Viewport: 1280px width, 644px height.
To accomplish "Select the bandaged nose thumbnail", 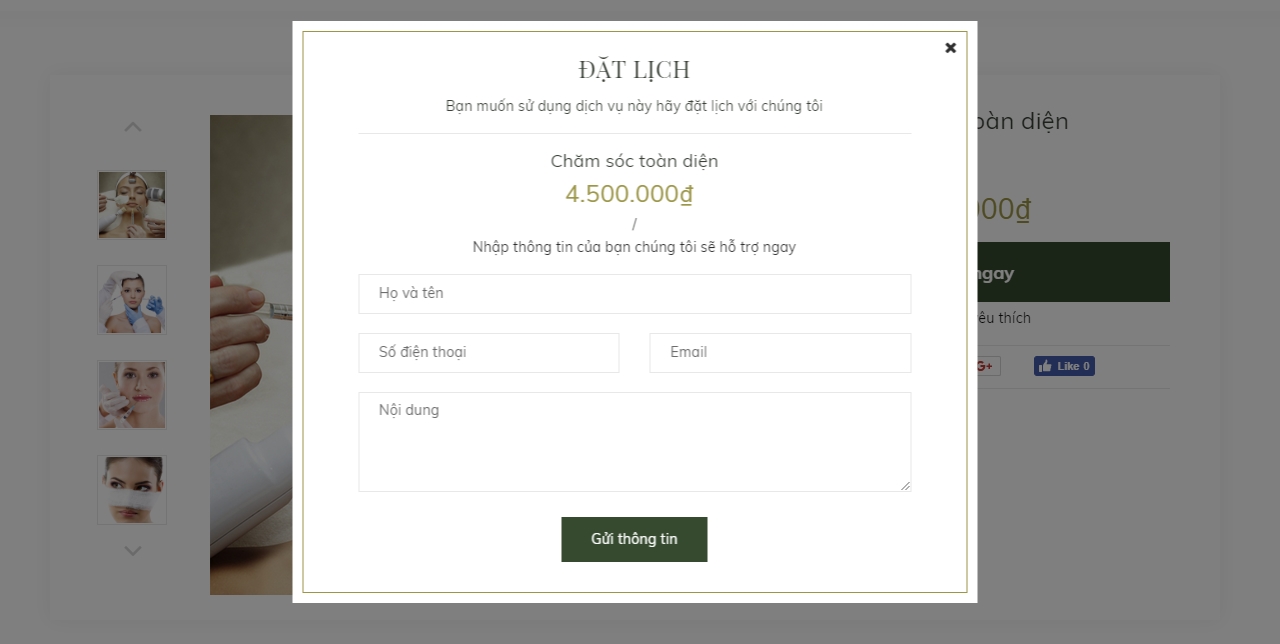I will [132, 490].
